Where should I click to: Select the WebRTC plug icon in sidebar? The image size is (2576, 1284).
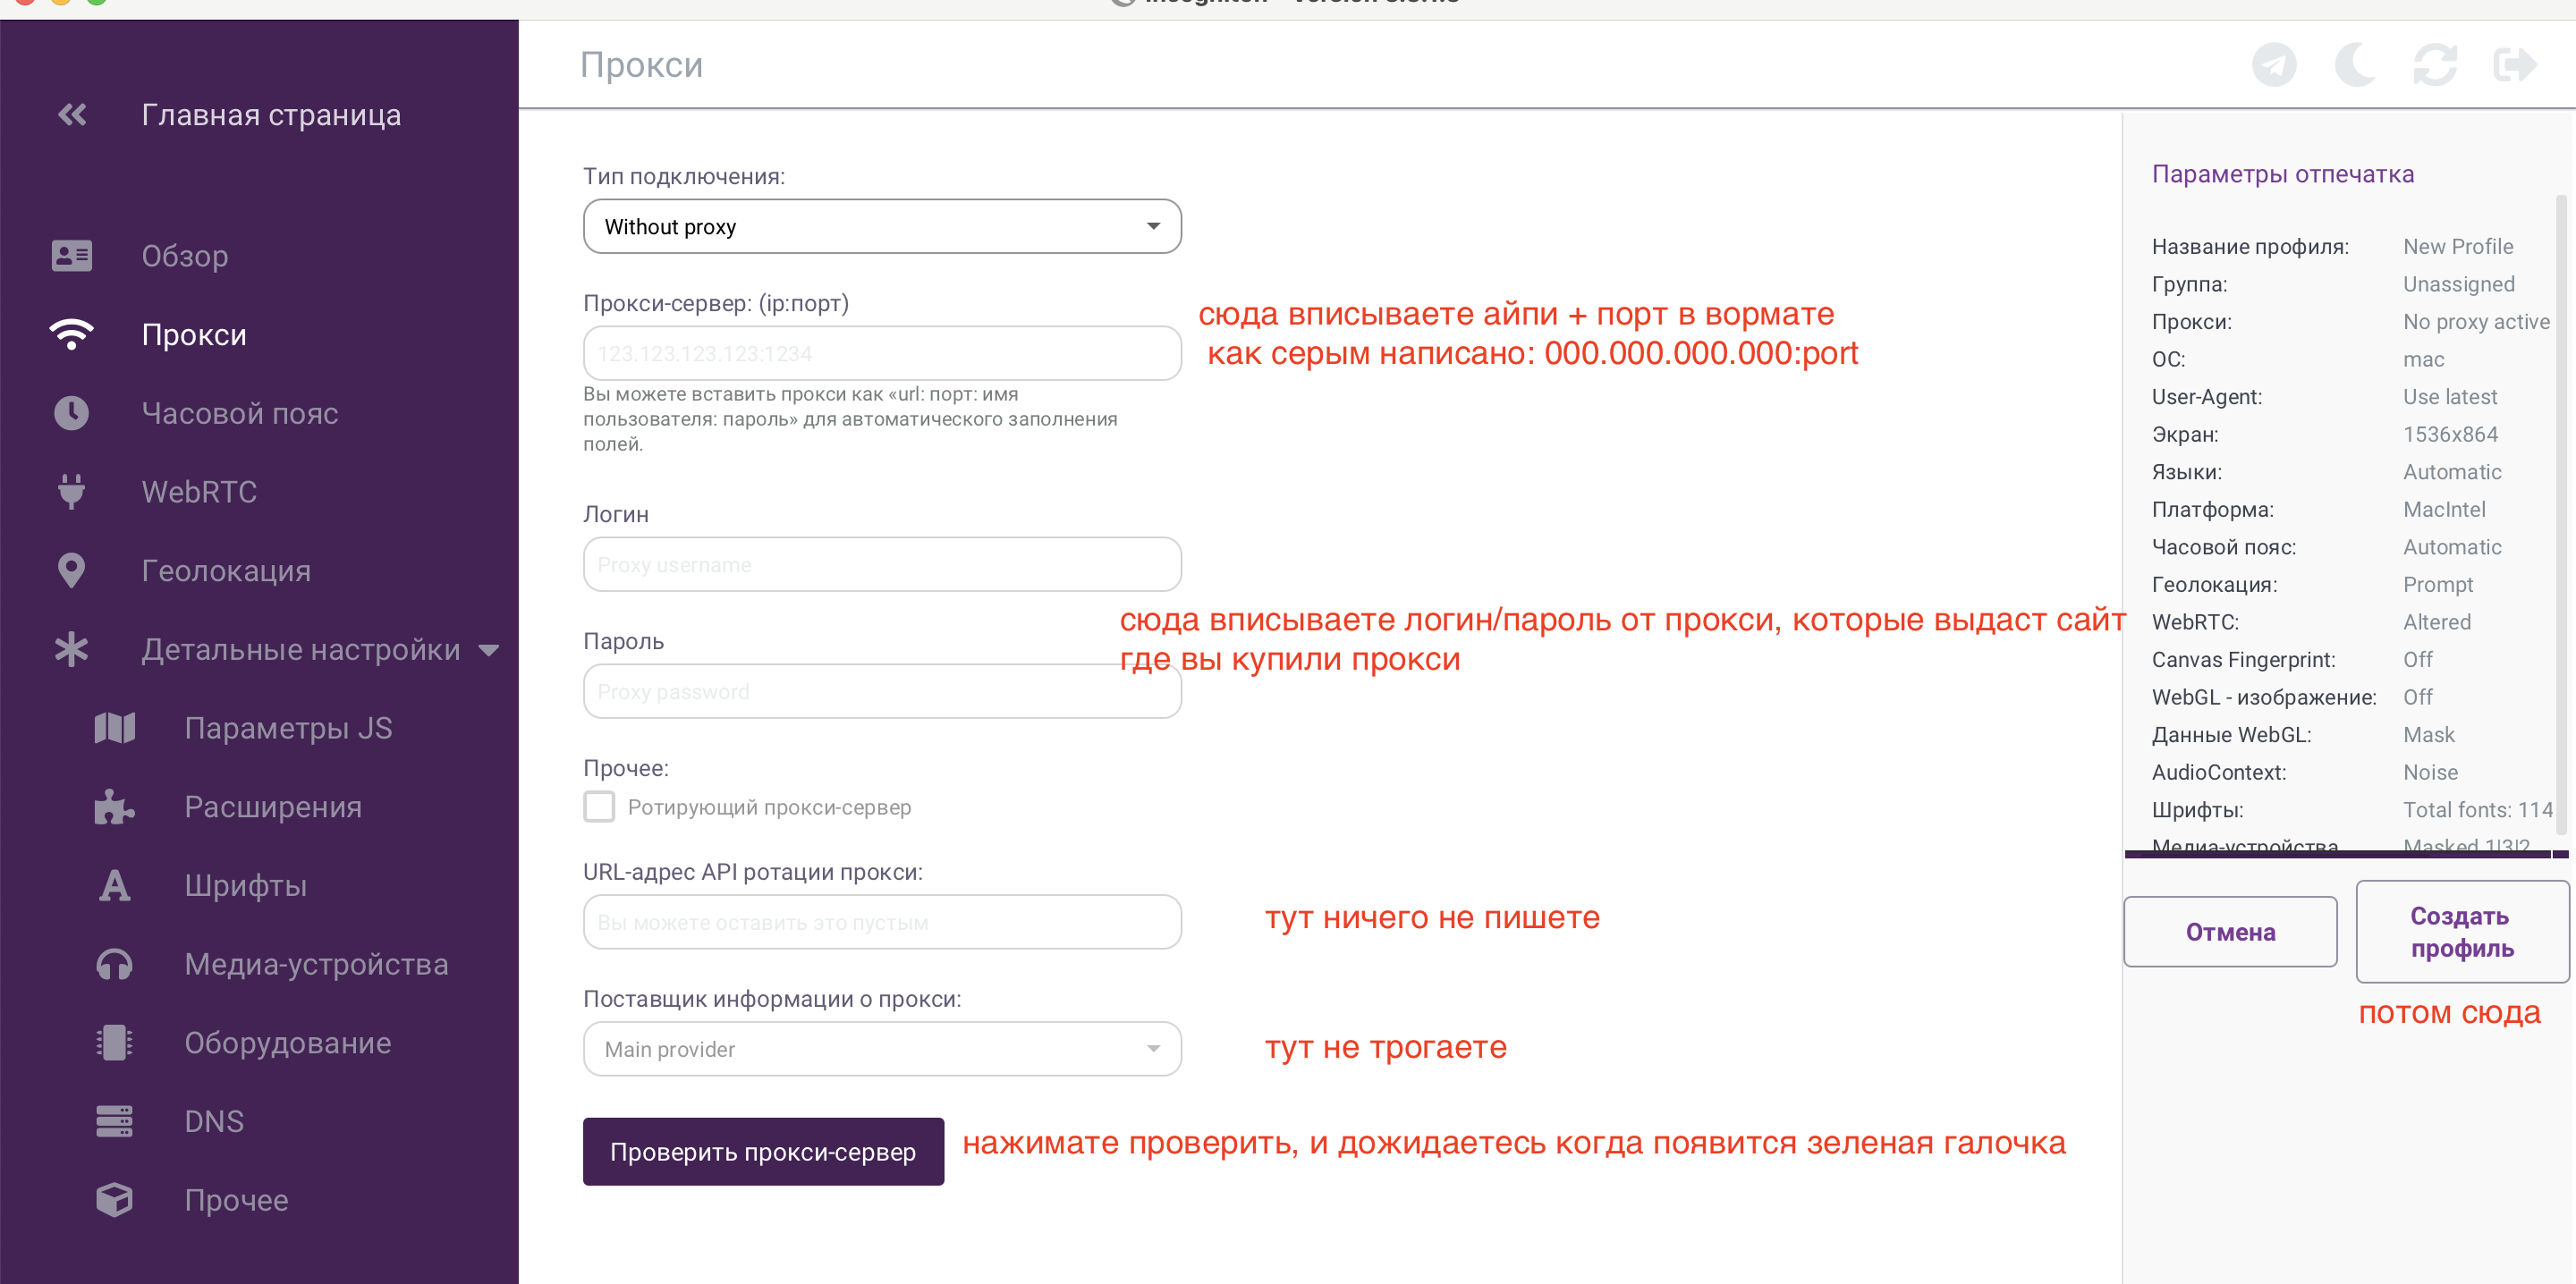point(71,491)
